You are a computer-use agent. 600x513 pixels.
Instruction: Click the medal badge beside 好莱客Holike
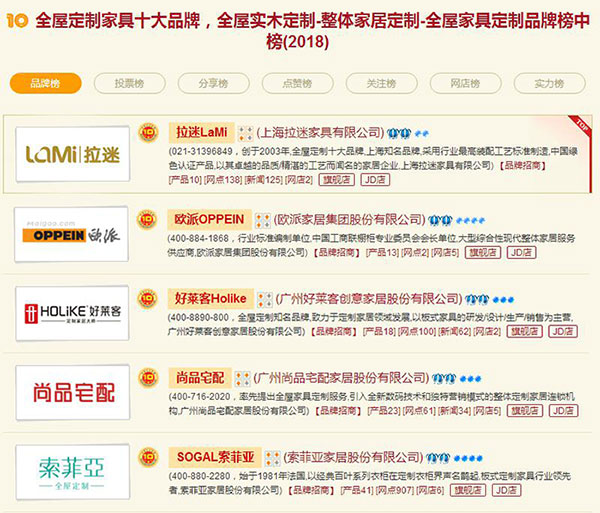(x=149, y=299)
